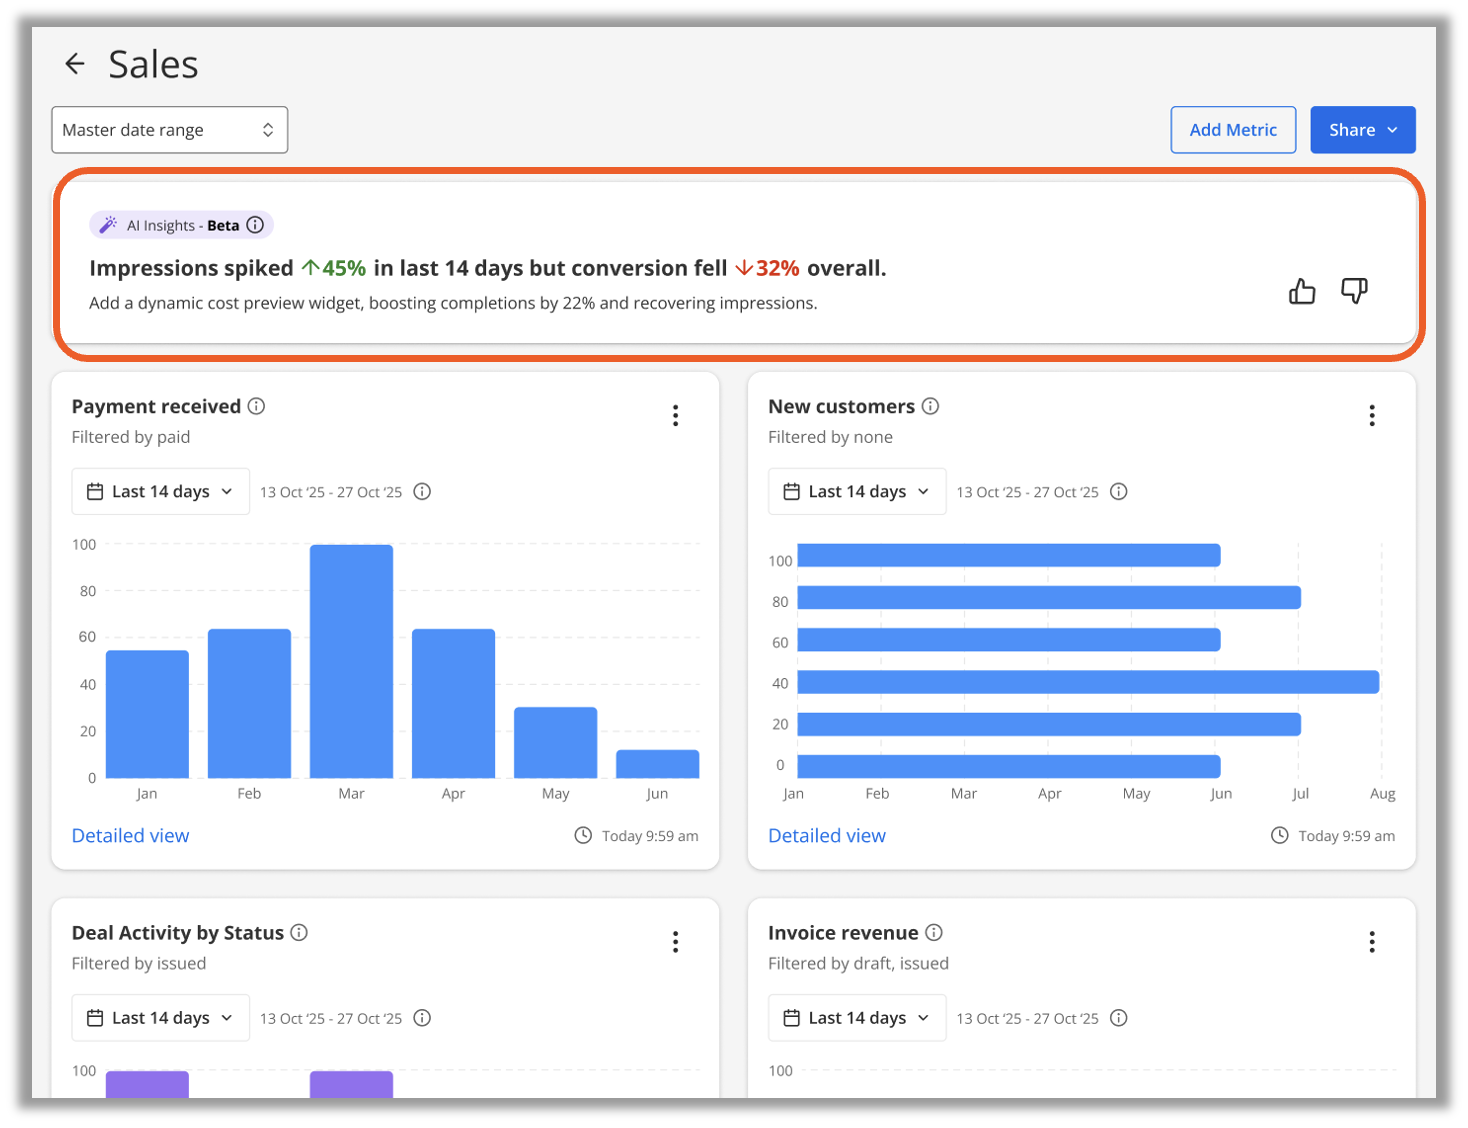Expand the Master date range selector
The height and width of the screenshot is (1128, 1468).
tap(169, 130)
